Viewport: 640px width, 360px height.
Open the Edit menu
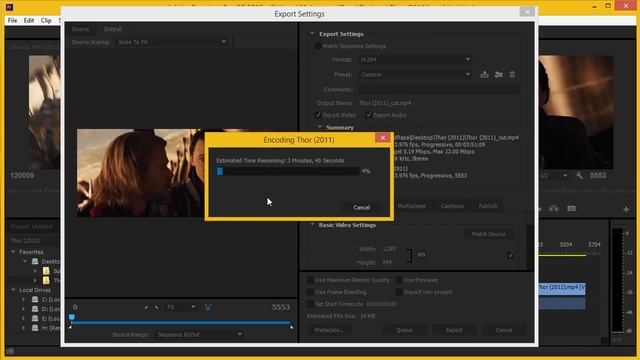tap(29, 20)
